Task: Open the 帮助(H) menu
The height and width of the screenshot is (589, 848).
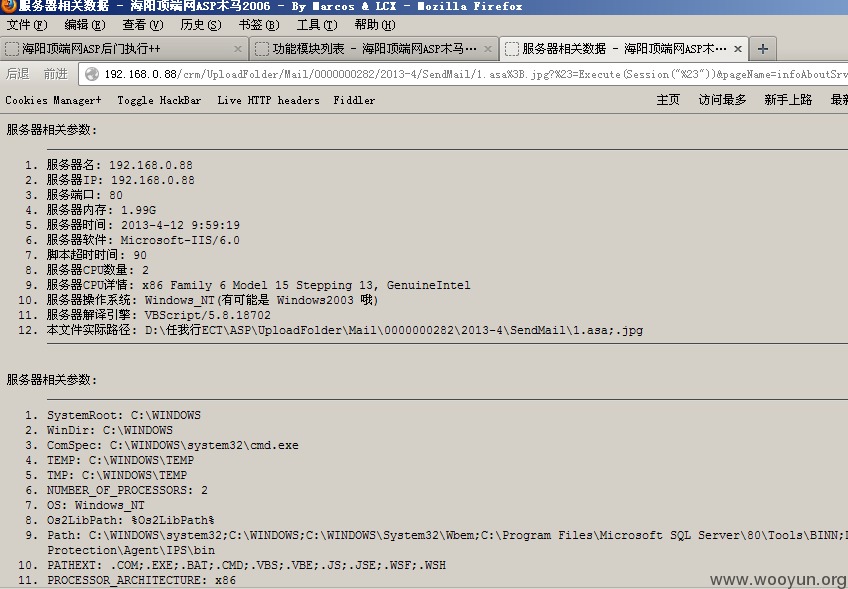Action: point(375,25)
